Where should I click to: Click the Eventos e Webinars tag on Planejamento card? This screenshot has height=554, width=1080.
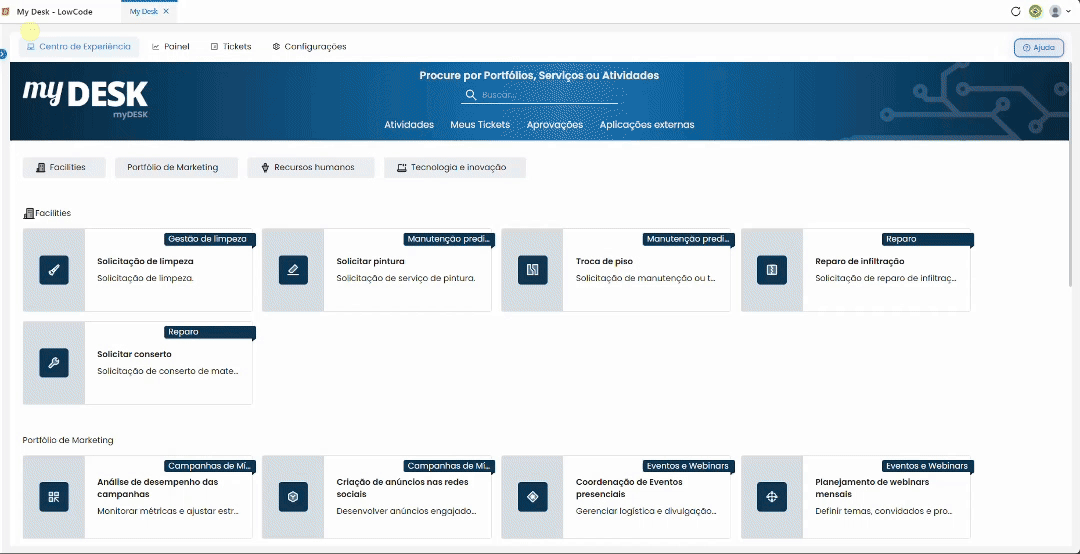click(x=927, y=466)
